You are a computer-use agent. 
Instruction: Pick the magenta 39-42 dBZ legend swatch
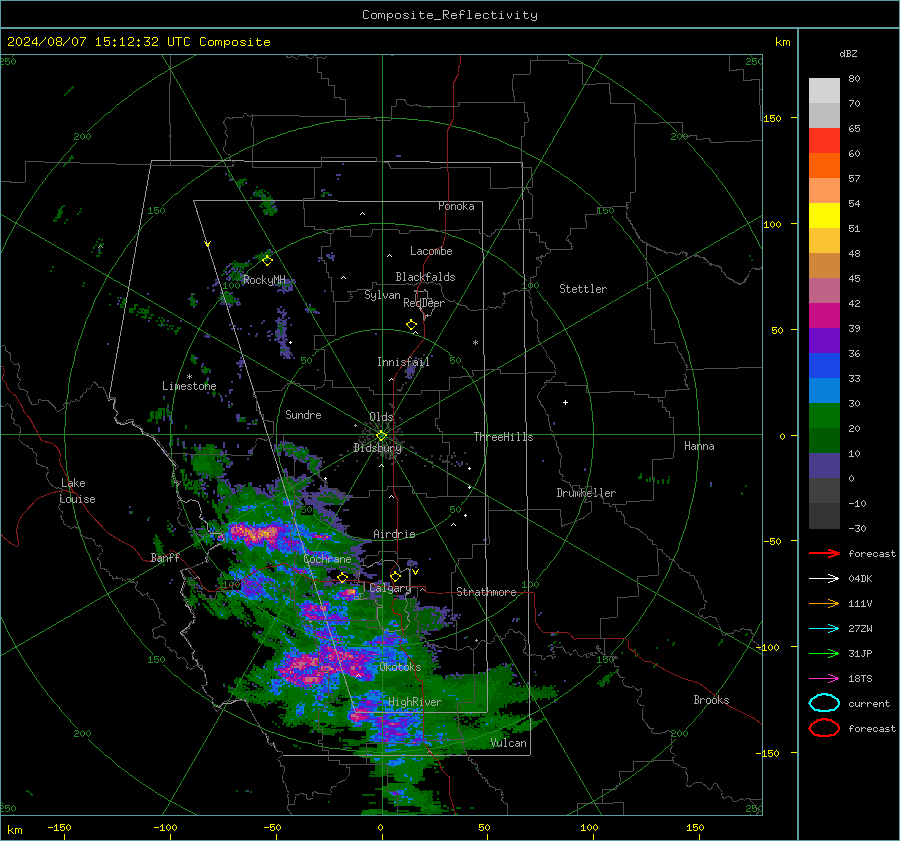pos(824,316)
